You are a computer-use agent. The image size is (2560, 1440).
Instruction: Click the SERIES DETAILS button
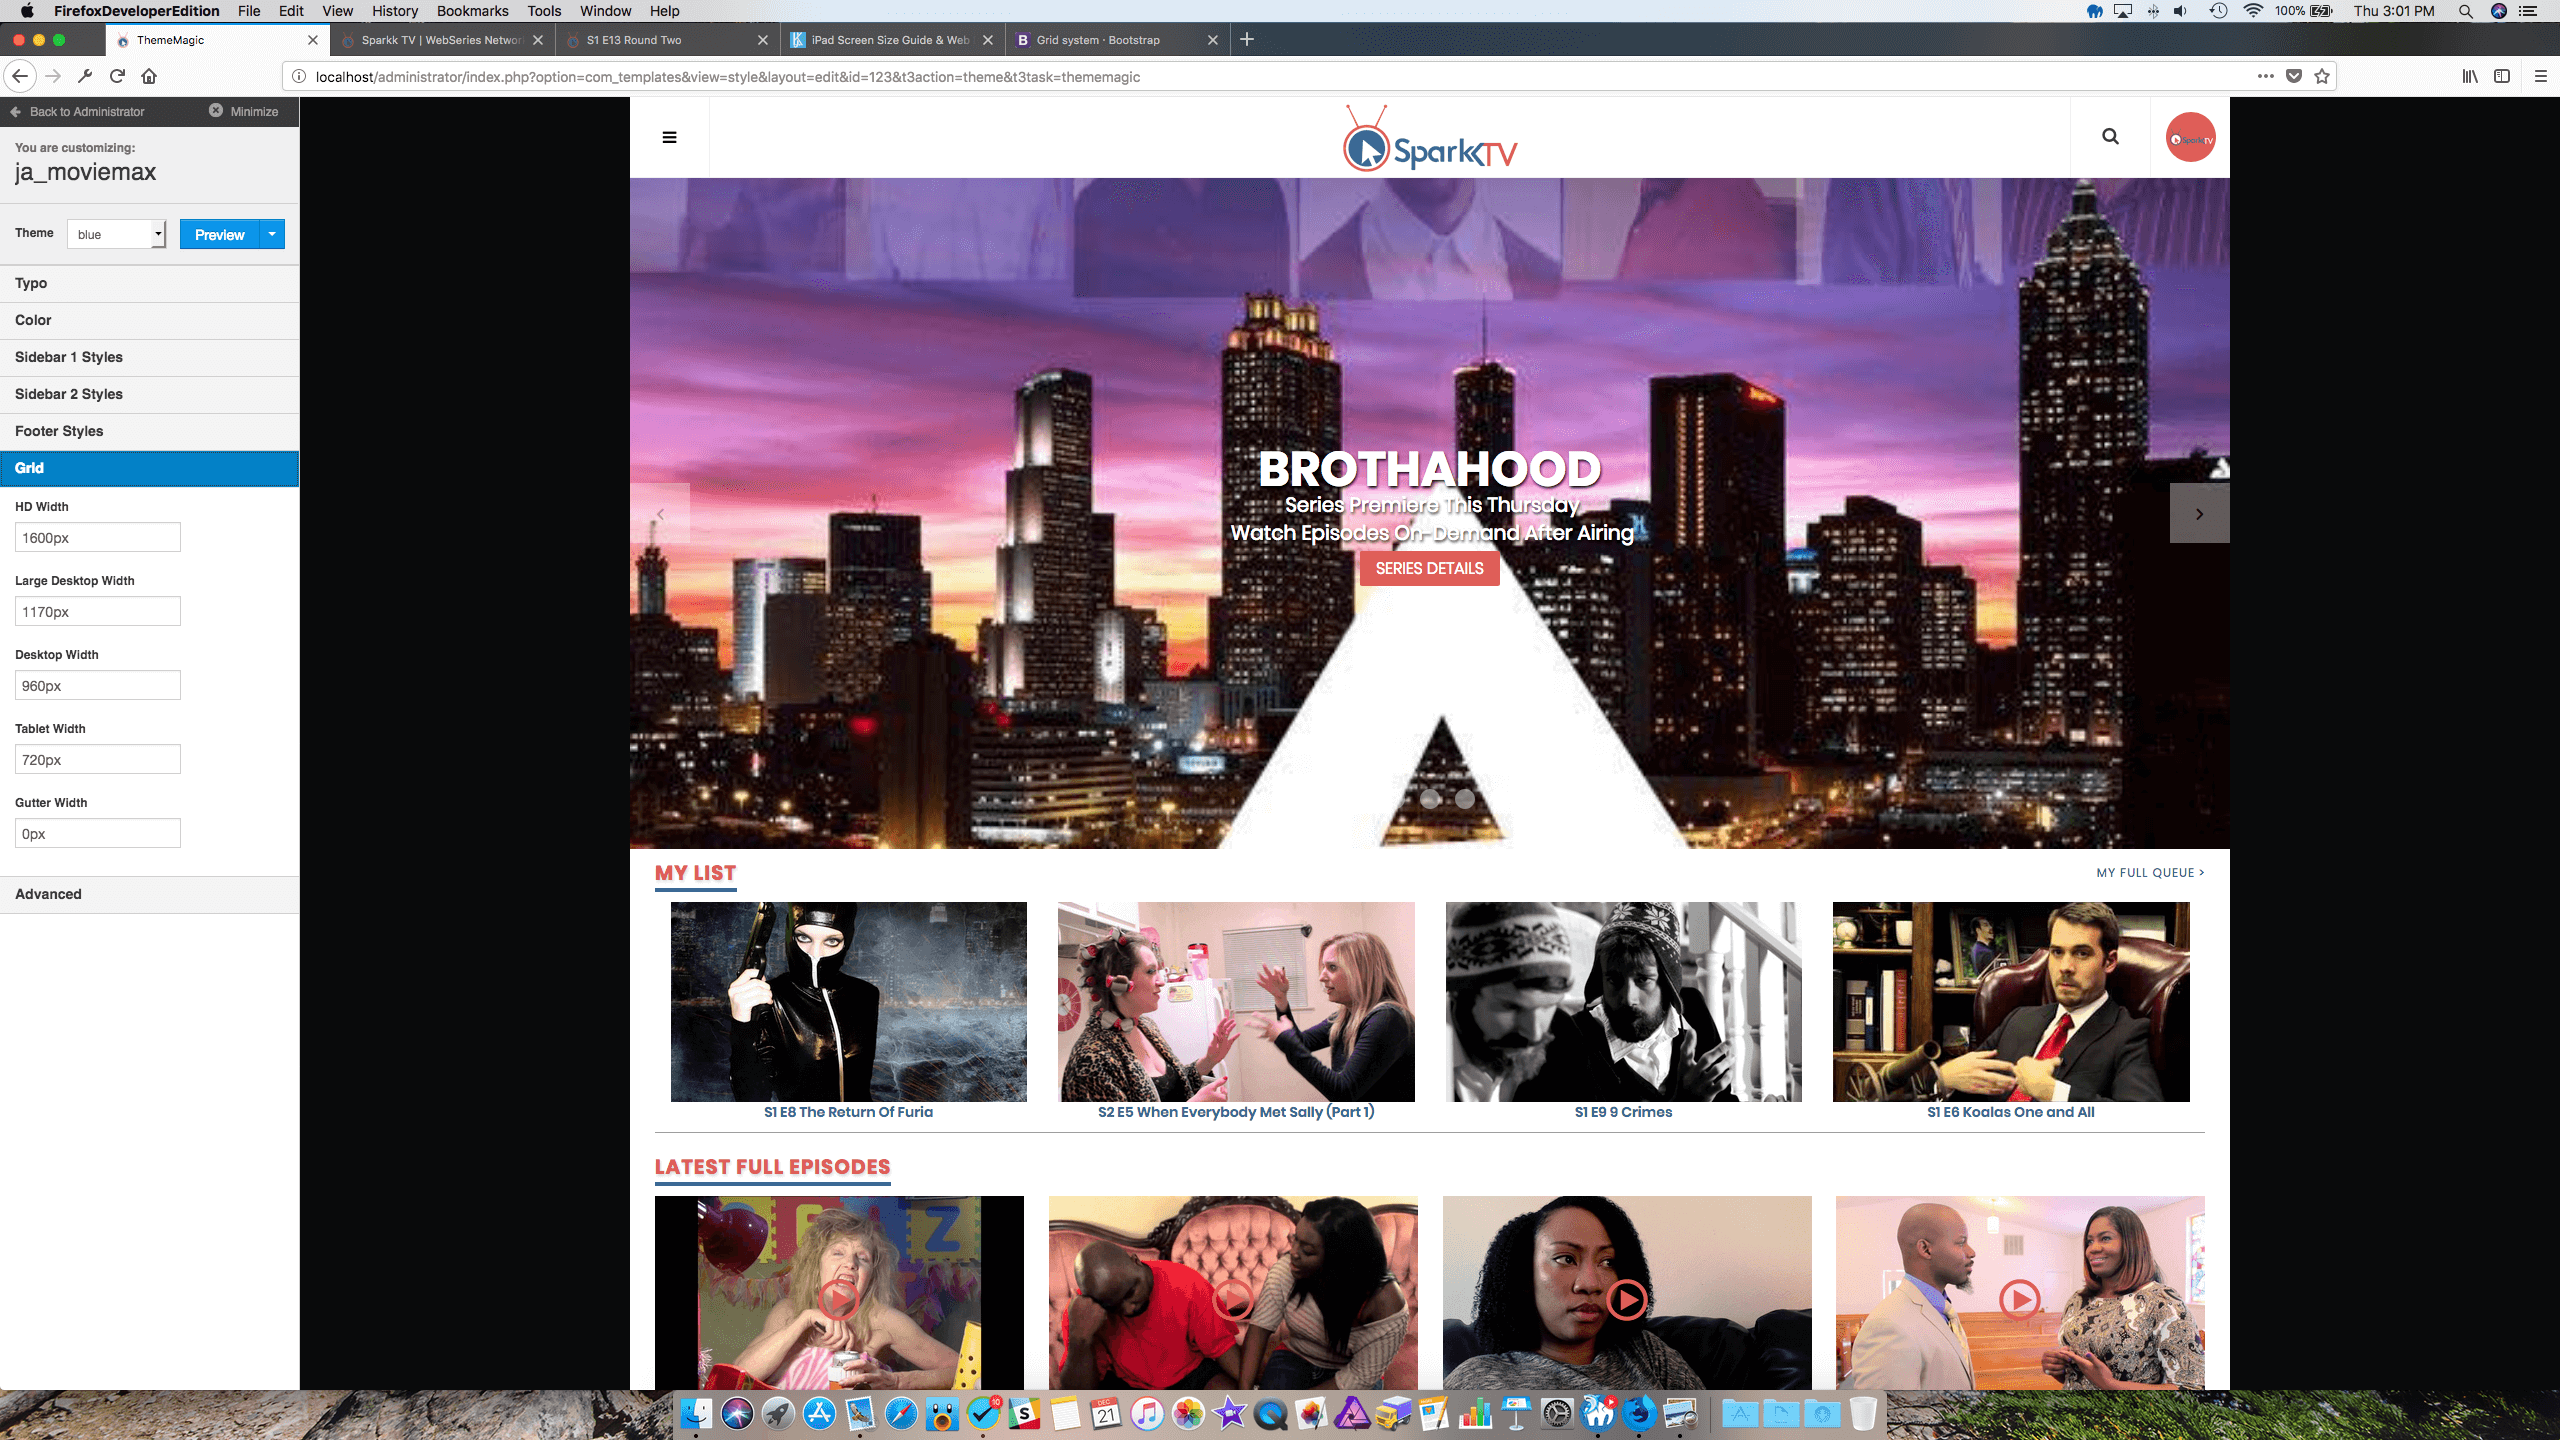click(1429, 568)
